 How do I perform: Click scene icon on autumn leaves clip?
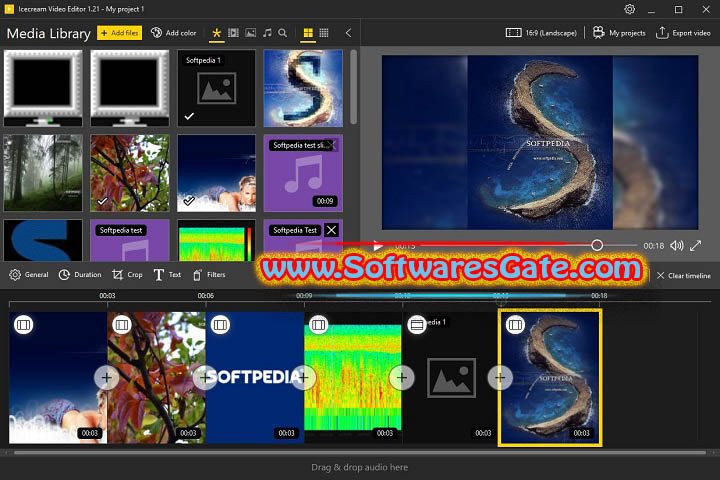[122, 325]
